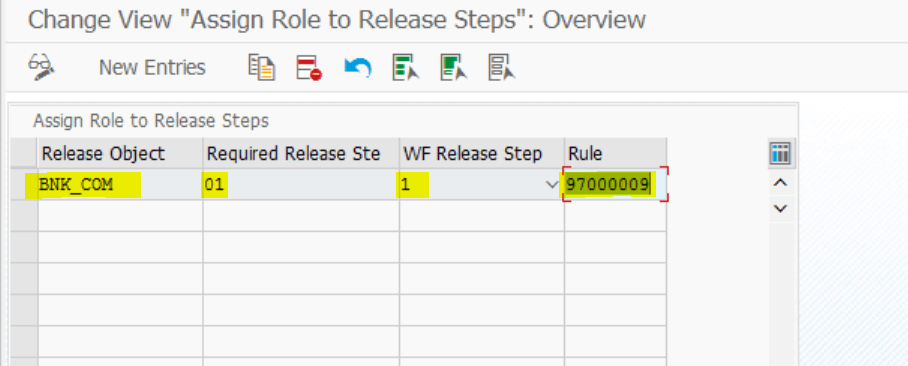Click the blue Undo Change arrow
The width and height of the screenshot is (908, 366).
357,67
